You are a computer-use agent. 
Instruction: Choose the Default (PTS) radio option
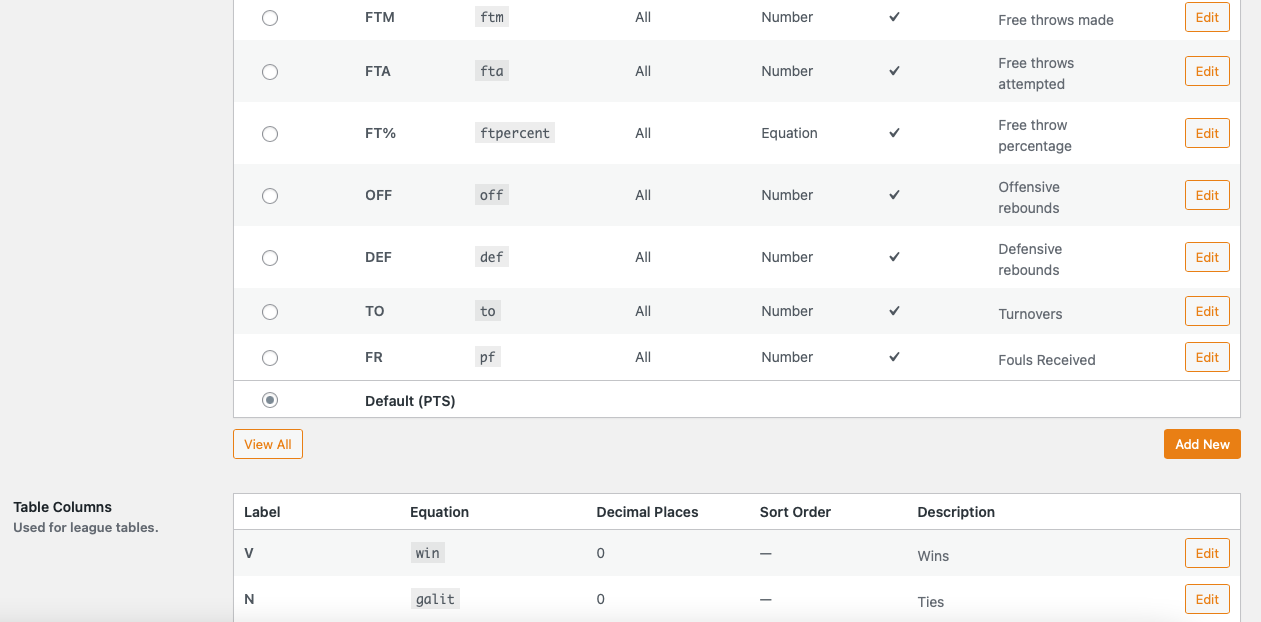(x=270, y=400)
